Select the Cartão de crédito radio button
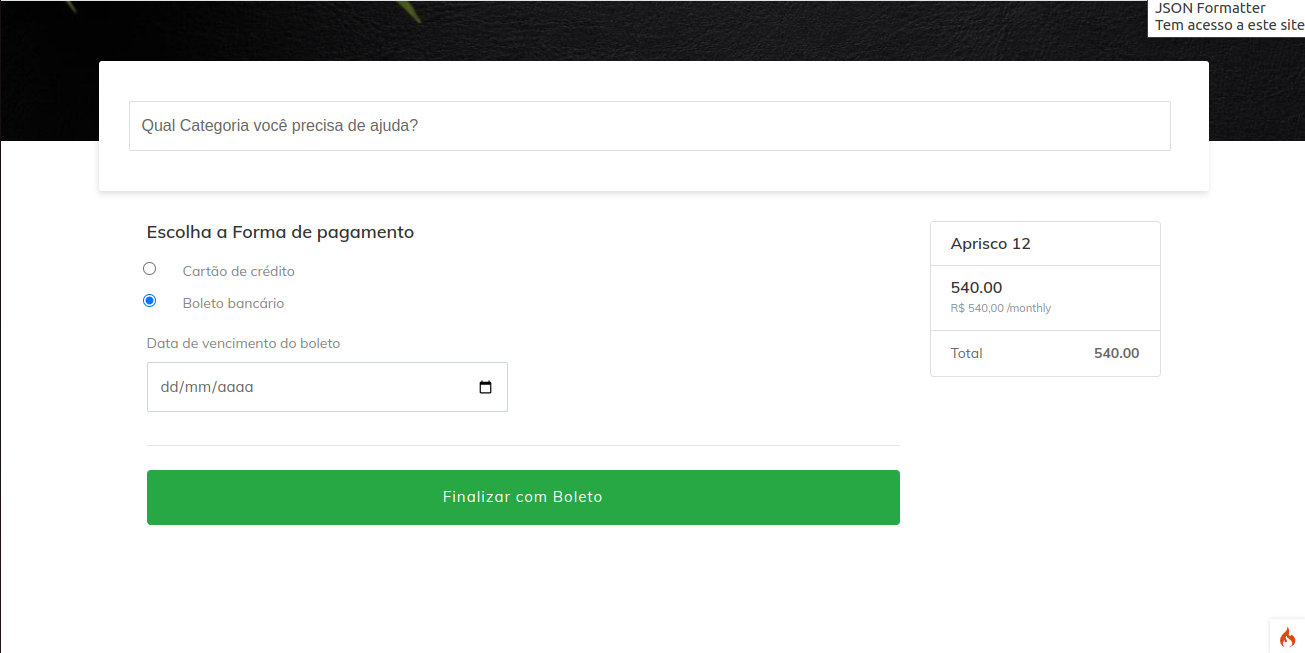 click(150, 269)
